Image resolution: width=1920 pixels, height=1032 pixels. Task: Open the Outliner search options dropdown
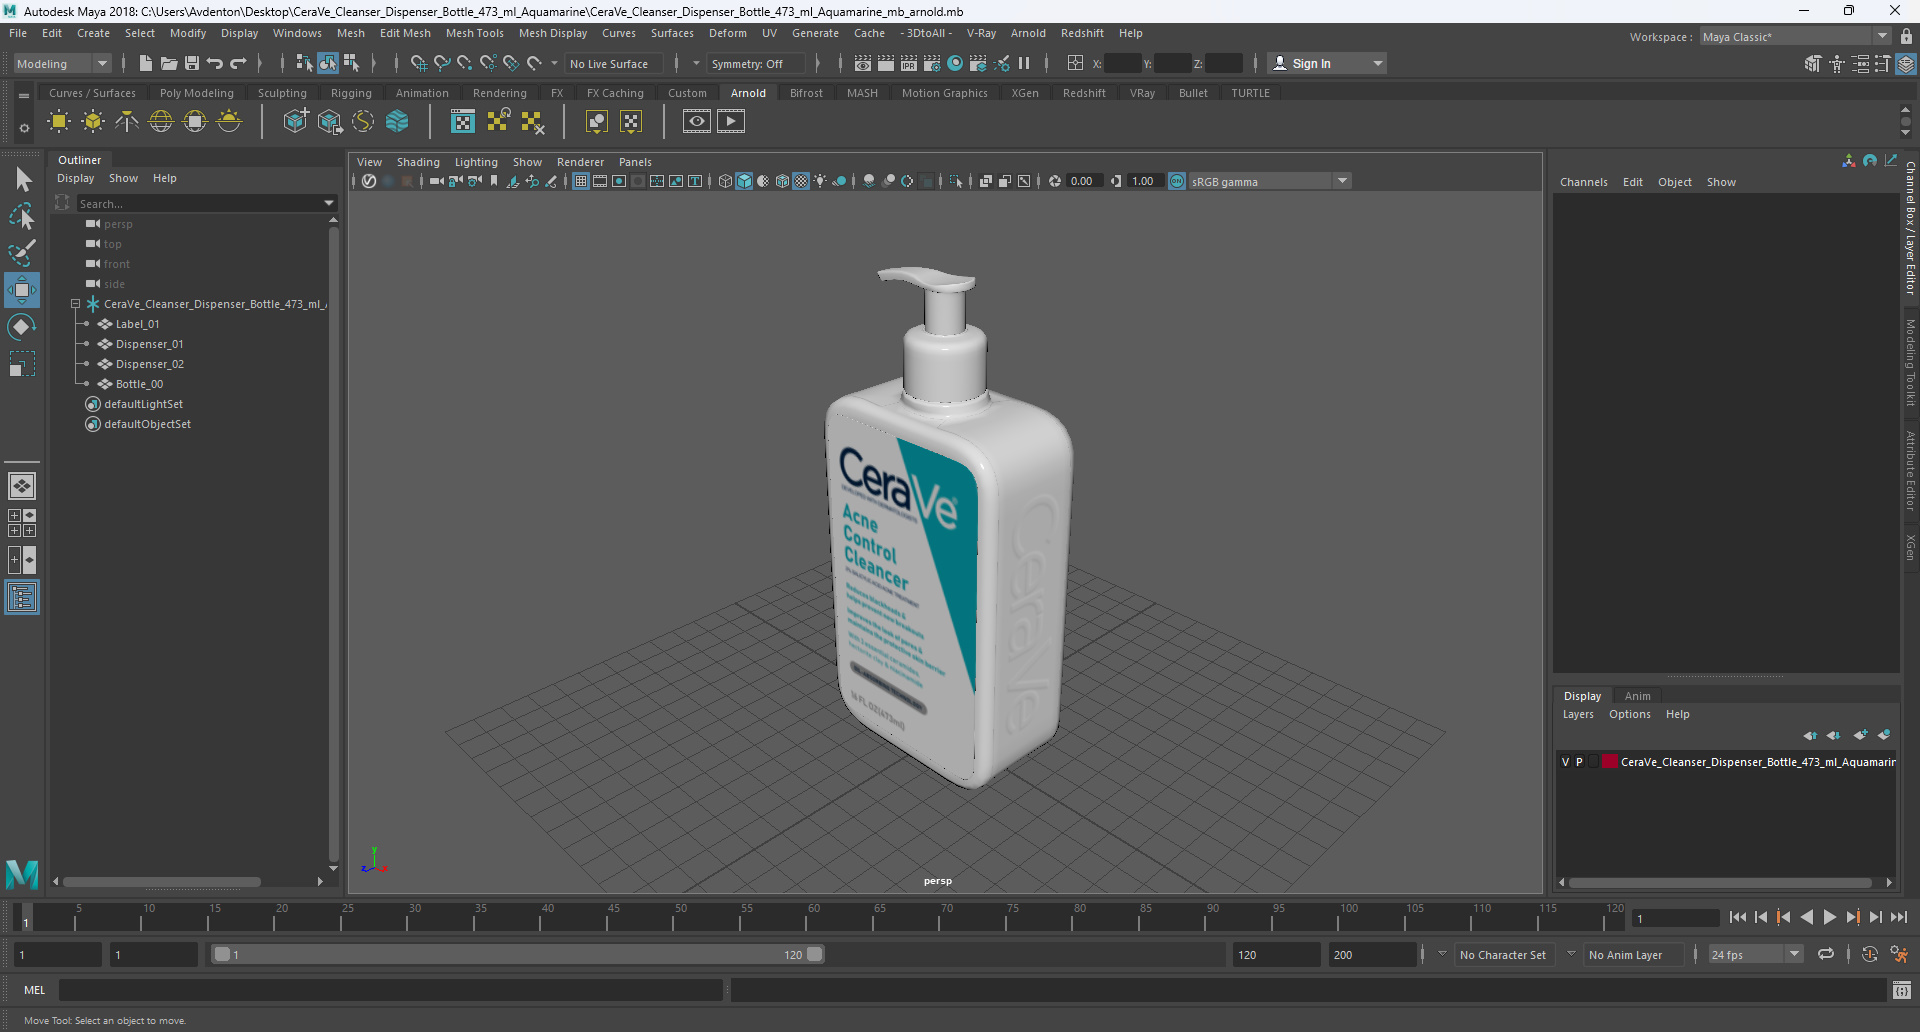coord(329,203)
